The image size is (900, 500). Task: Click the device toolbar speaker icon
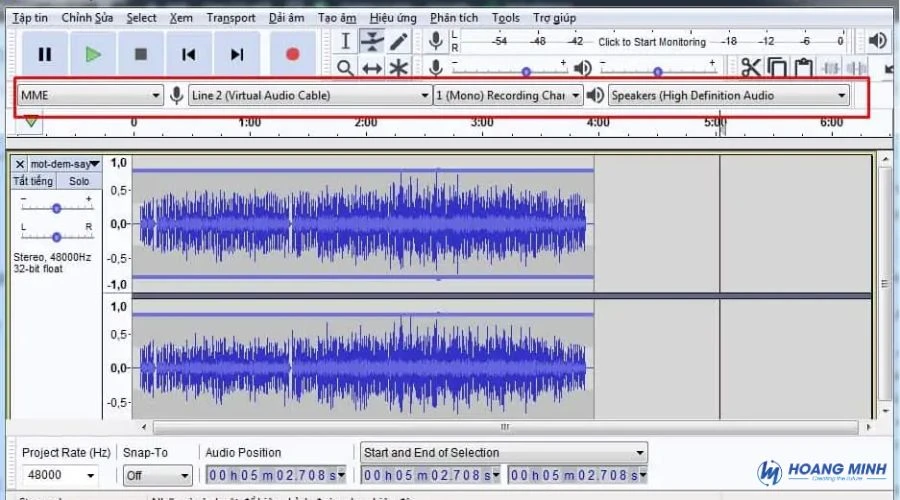pos(595,95)
